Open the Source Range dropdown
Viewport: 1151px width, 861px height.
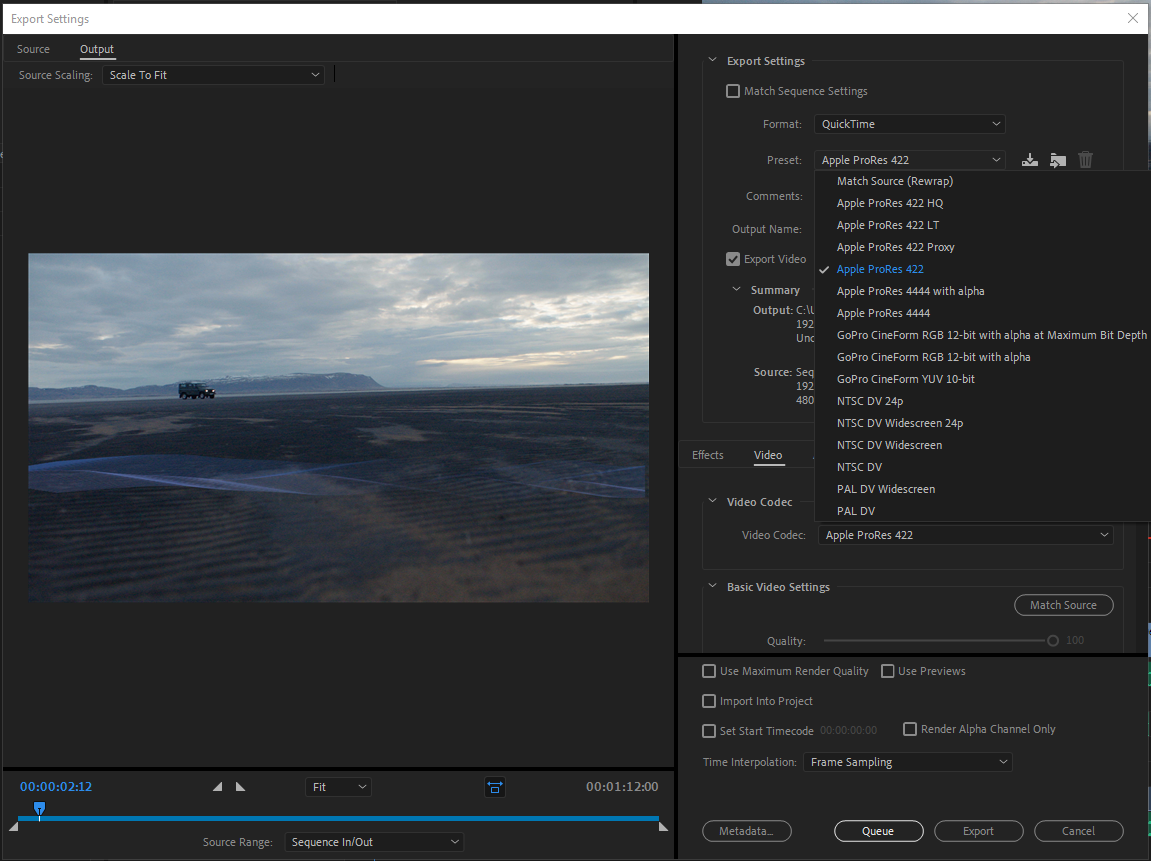pos(374,842)
